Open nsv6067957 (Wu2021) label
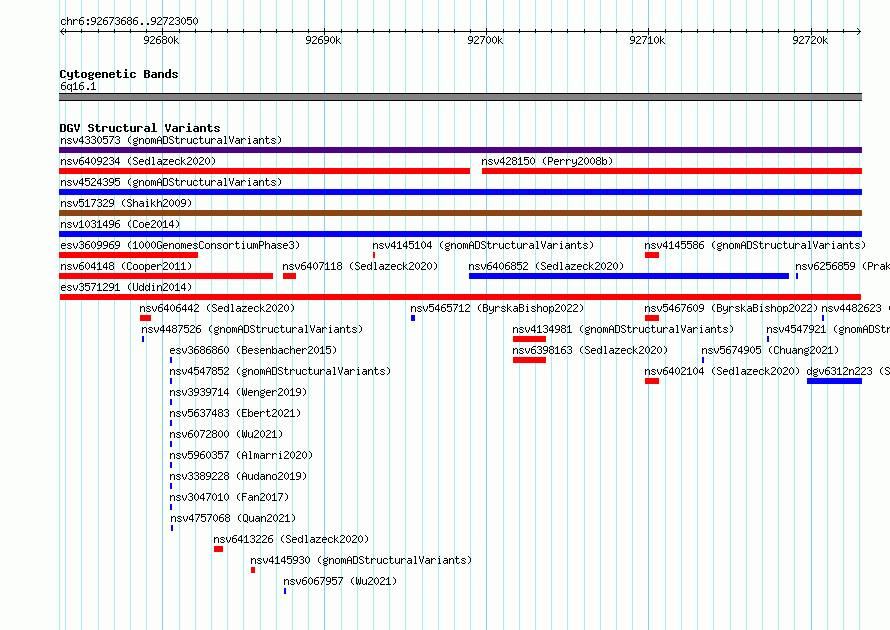 tap(340, 581)
